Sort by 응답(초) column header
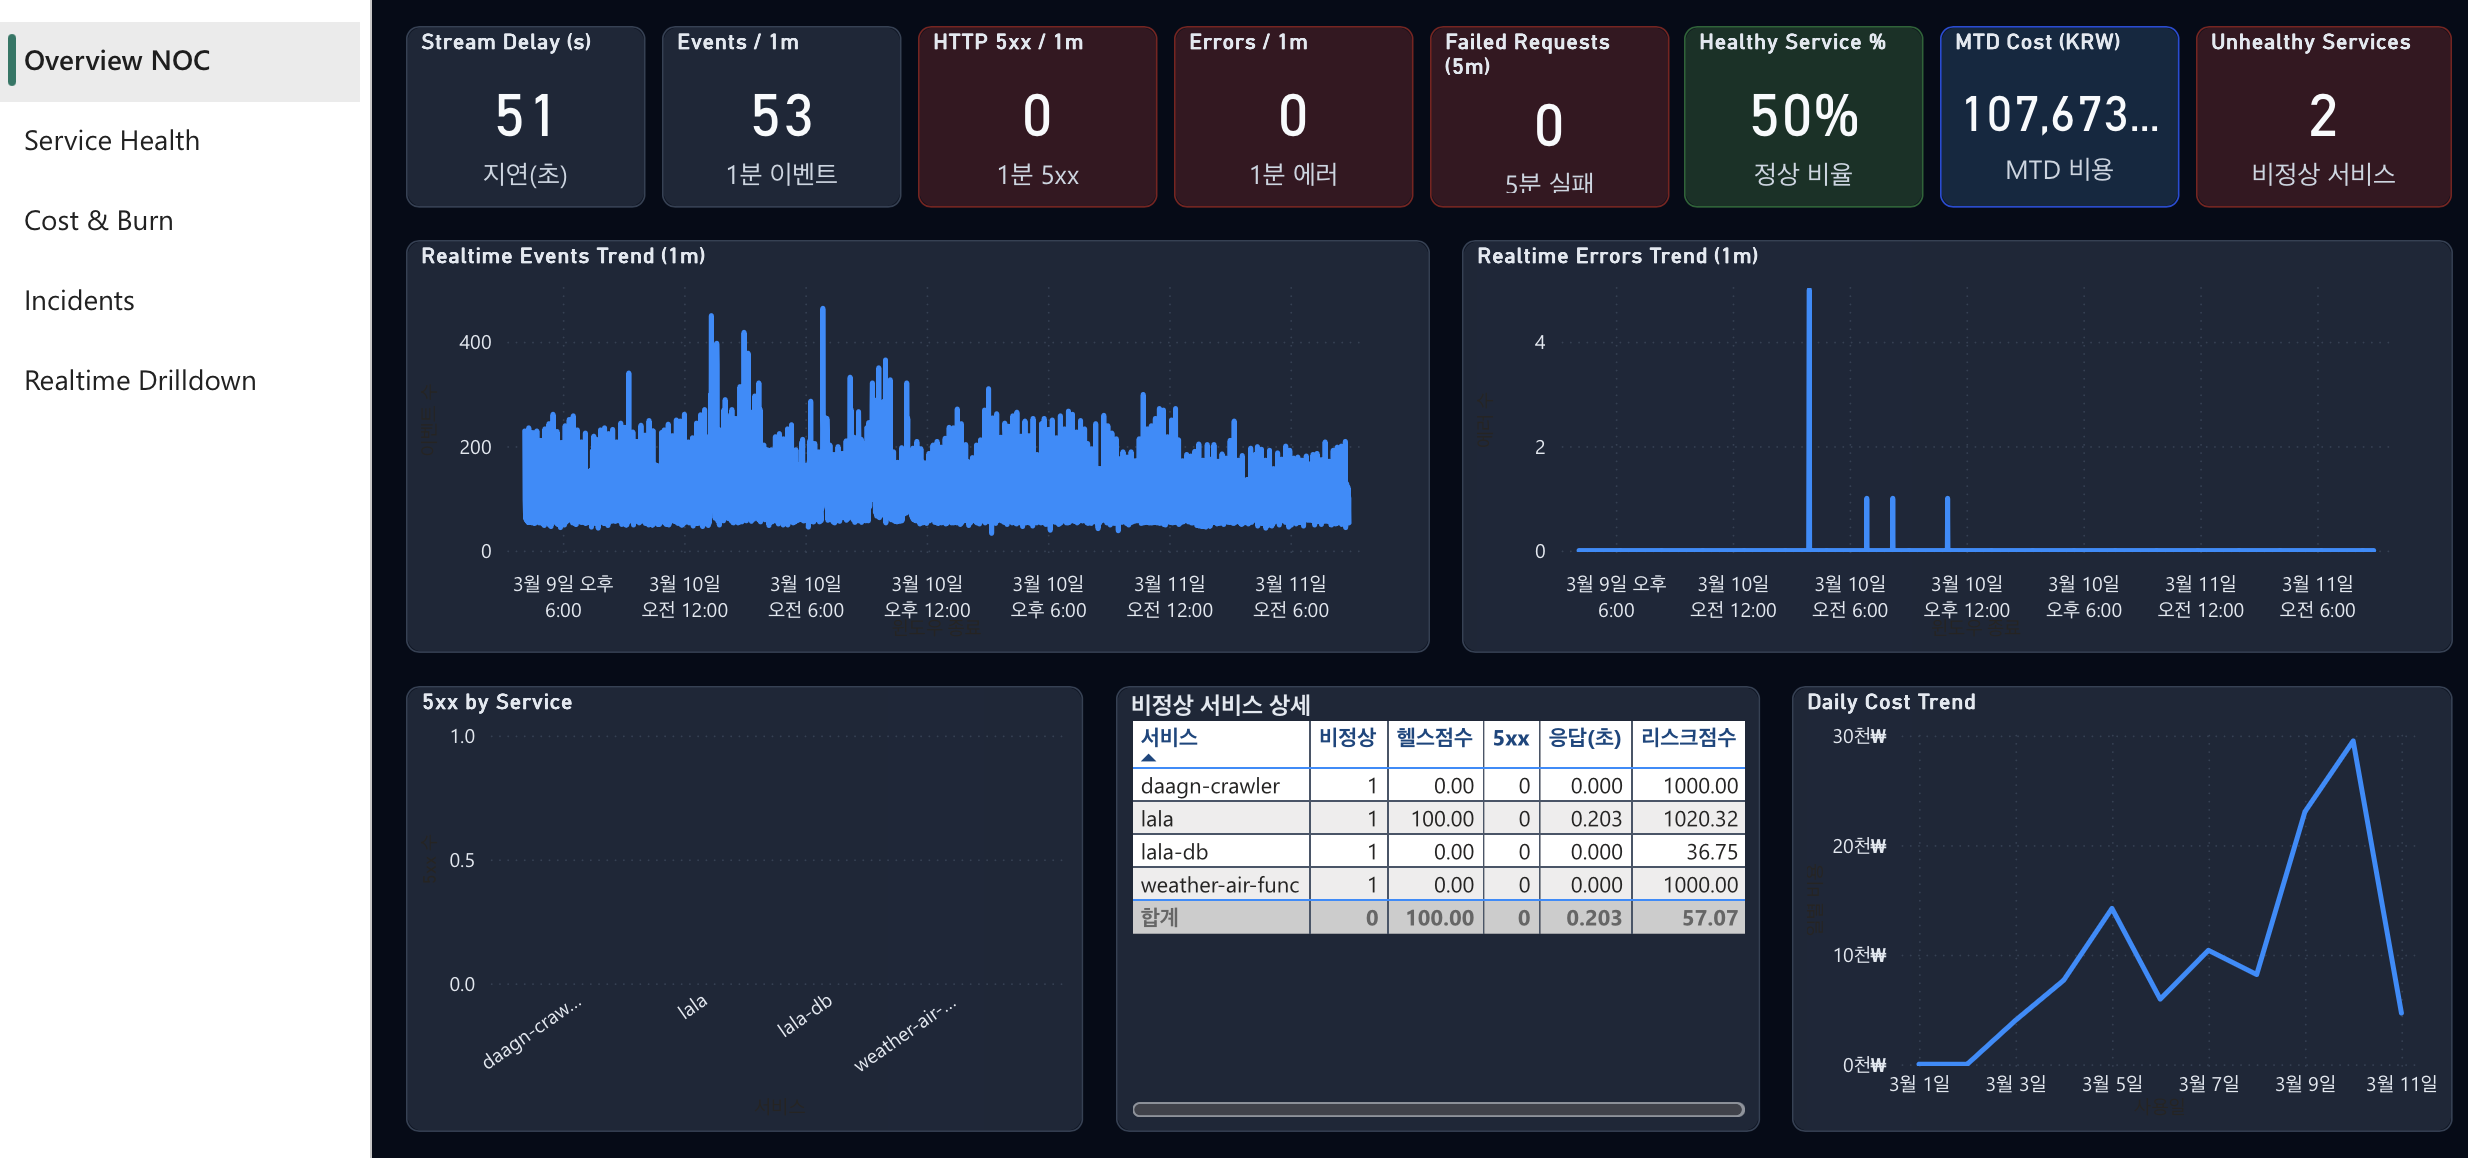The image size is (2468, 1158). coord(1584,738)
